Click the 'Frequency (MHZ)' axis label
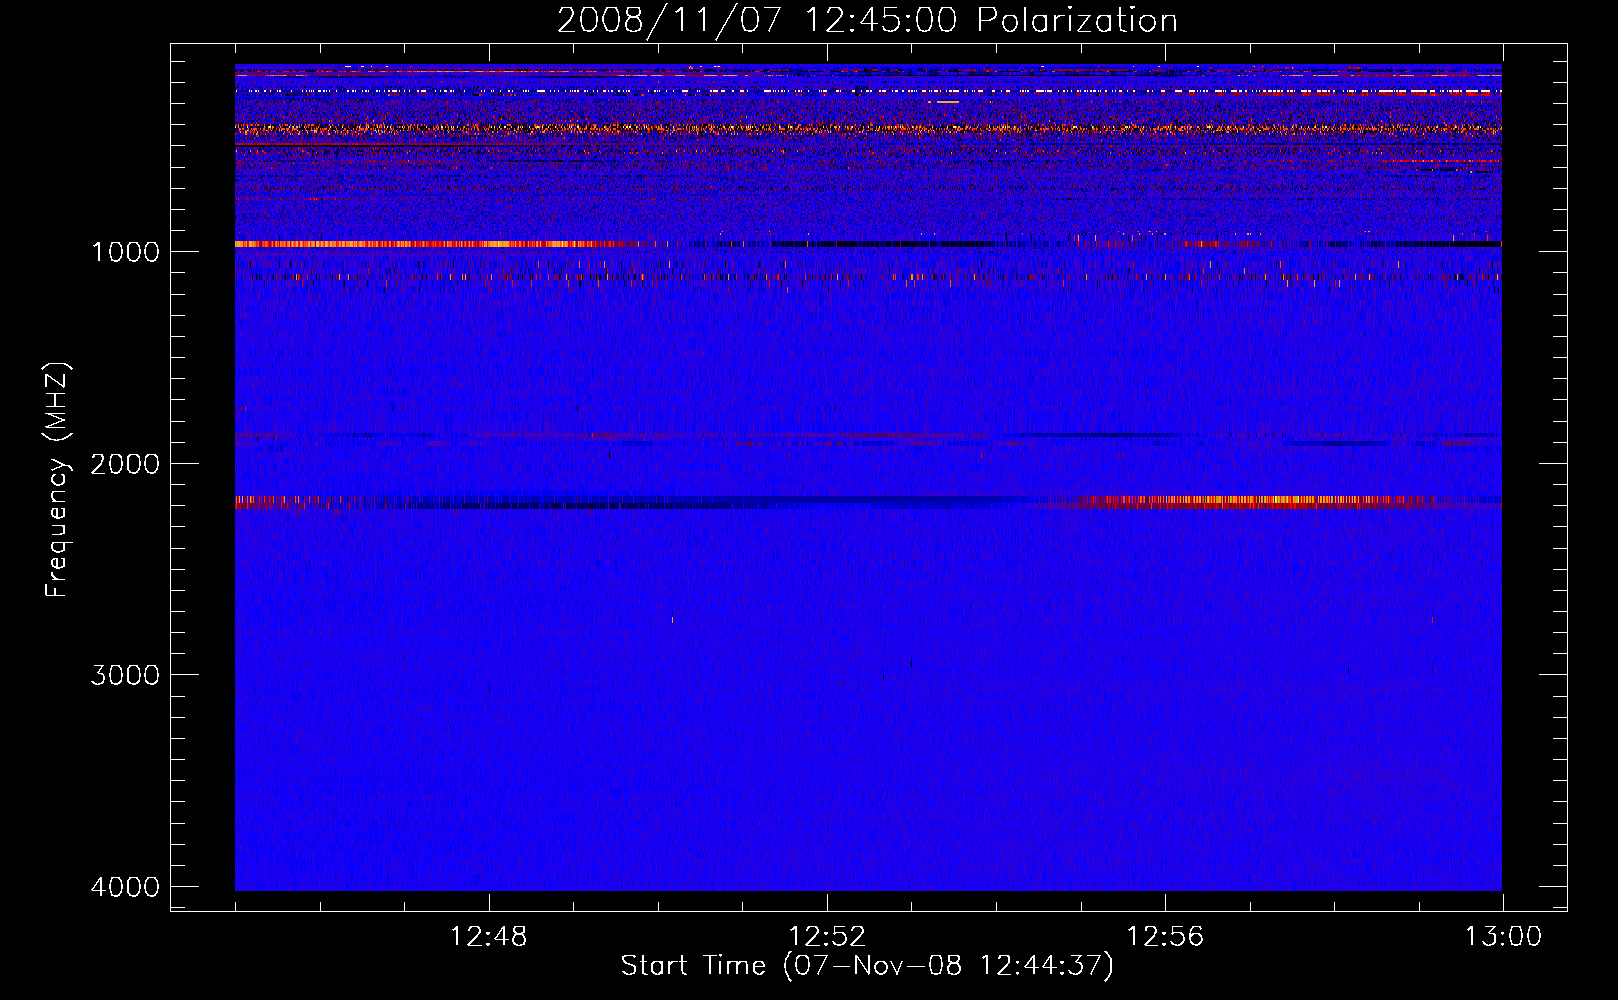This screenshot has width=1618, height=1000. [x=57, y=480]
